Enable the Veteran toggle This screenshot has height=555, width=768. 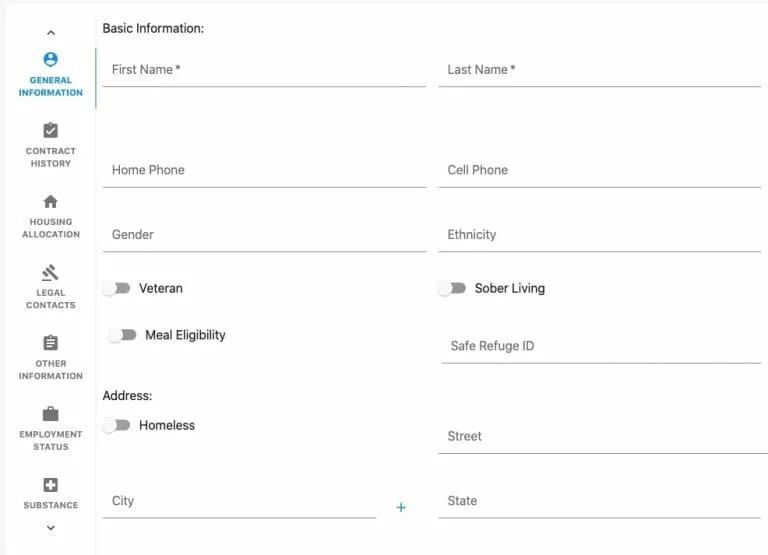[x=117, y=288]
